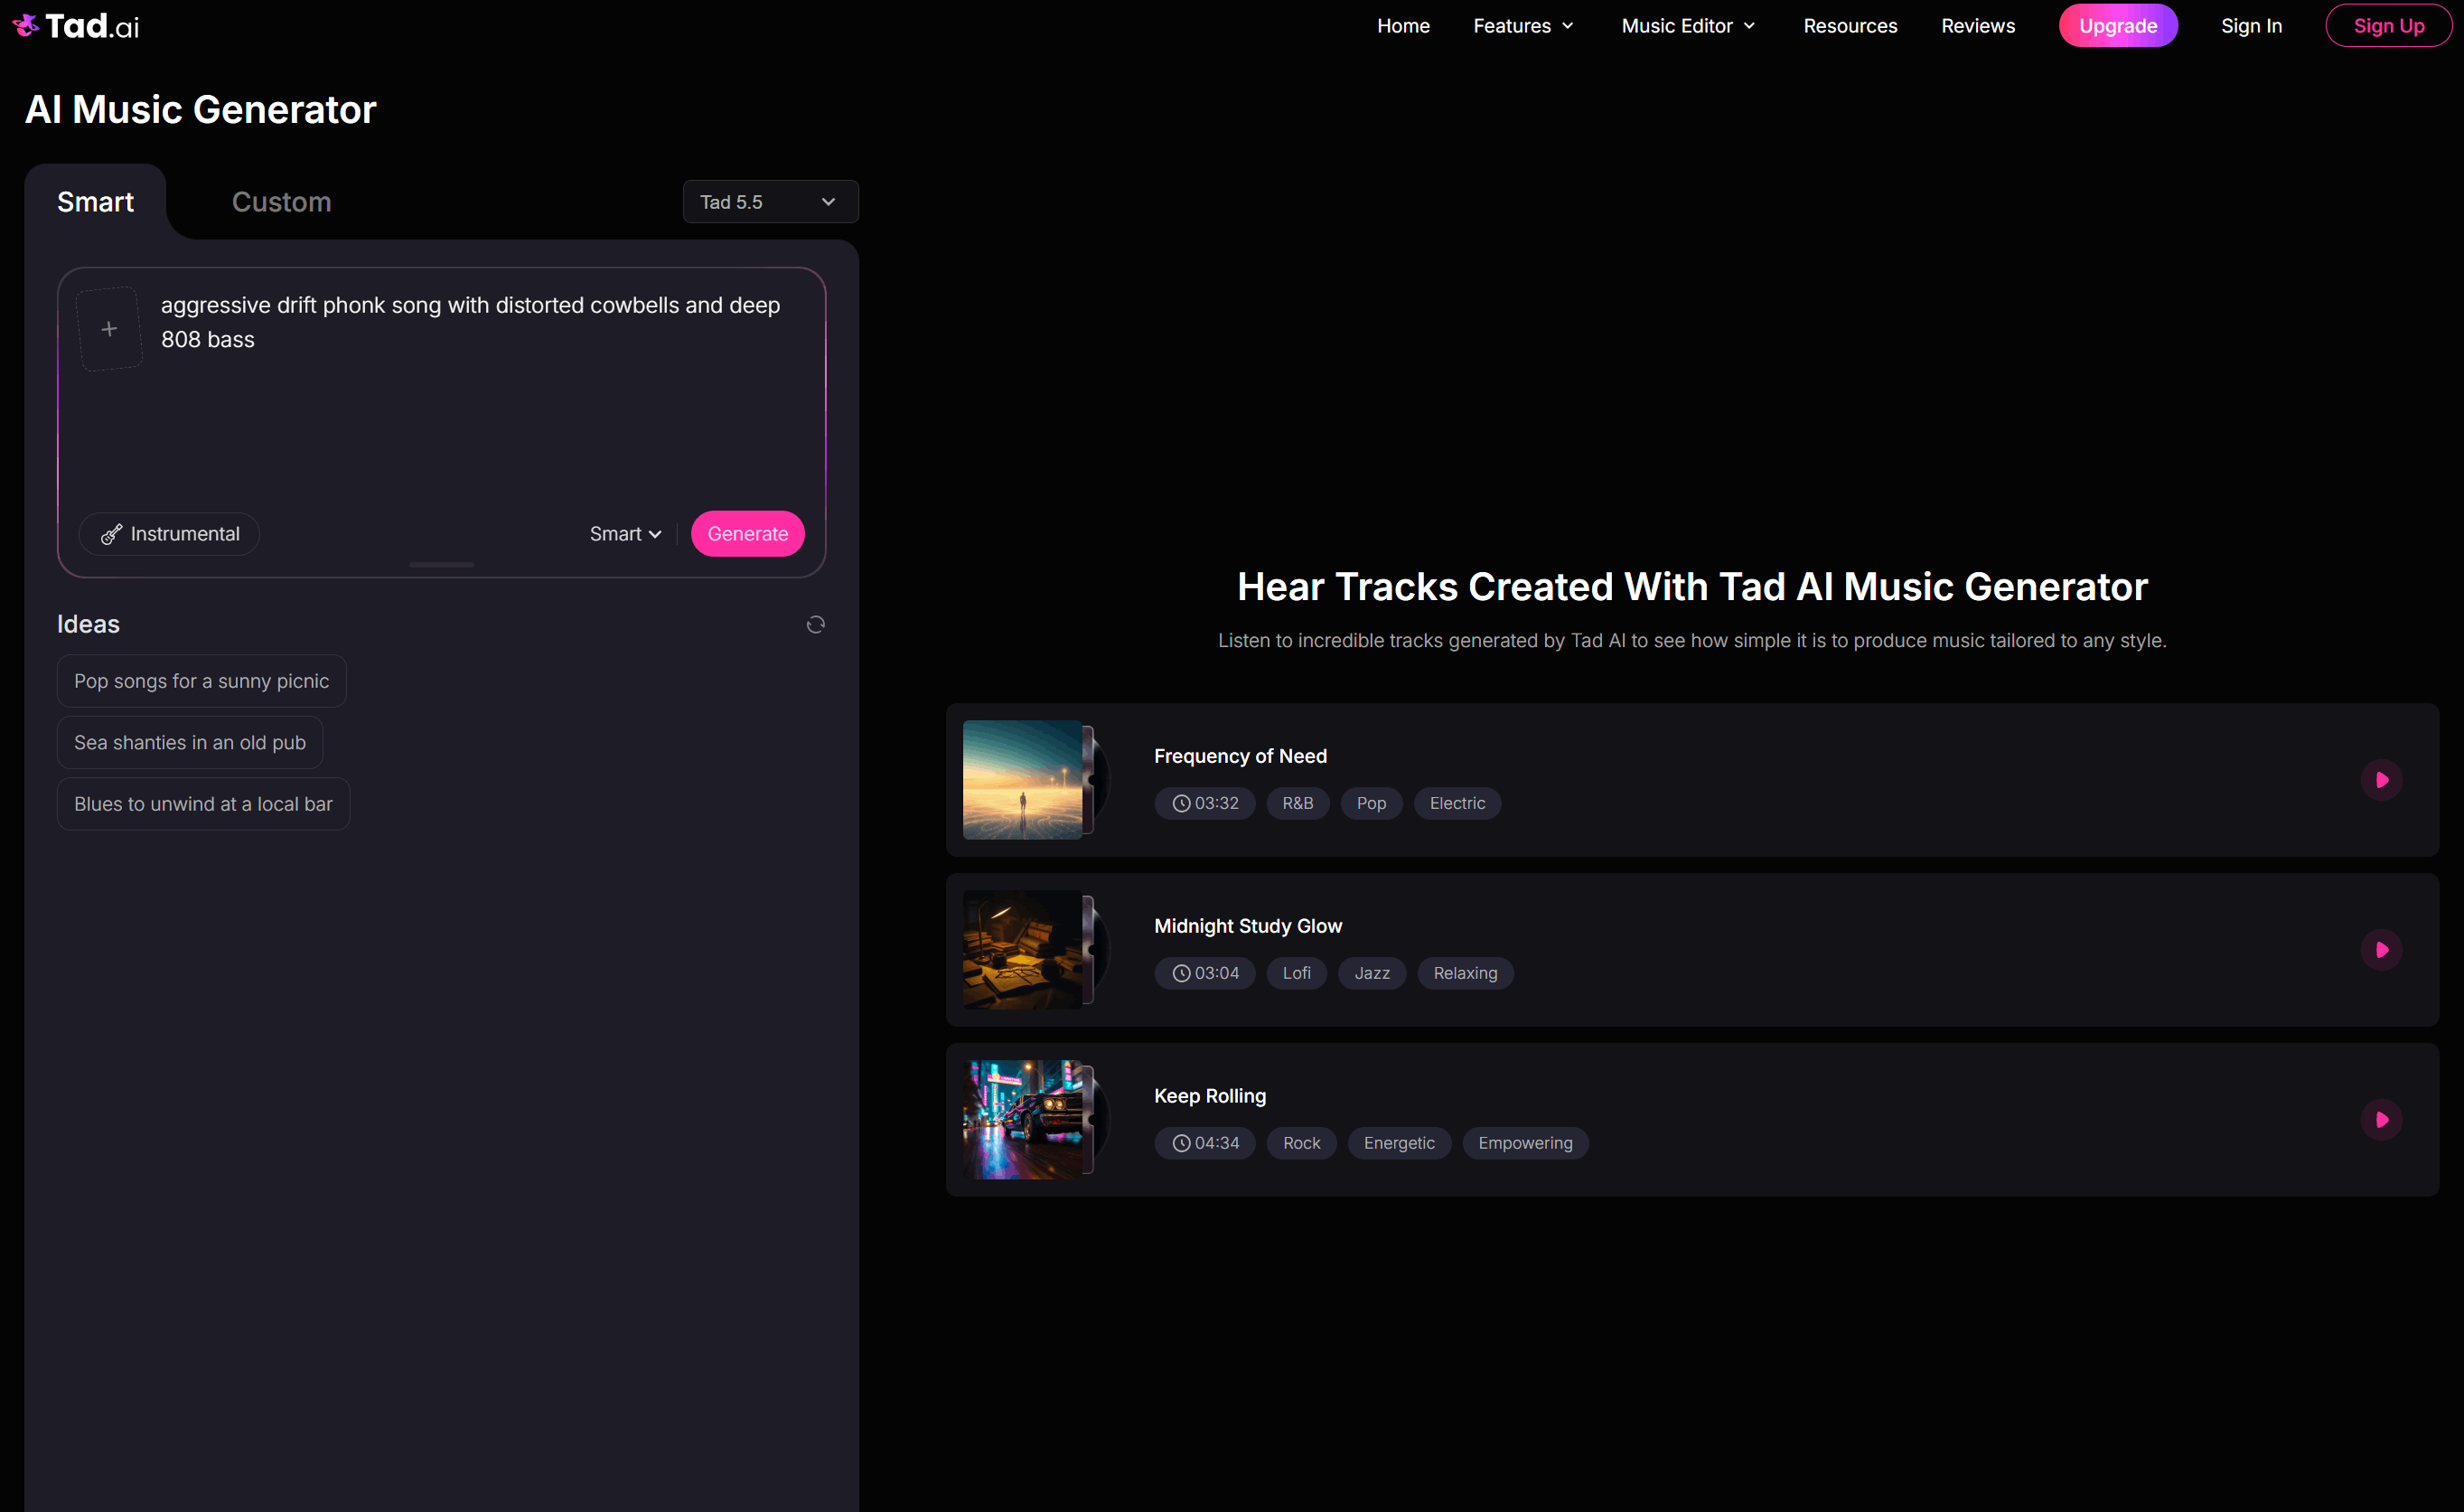Image resolution: width=2464 pixels, height=1512 pixels.
Task: Open the Frequency of Need cover thumbnail
Action: point(1023,780)
